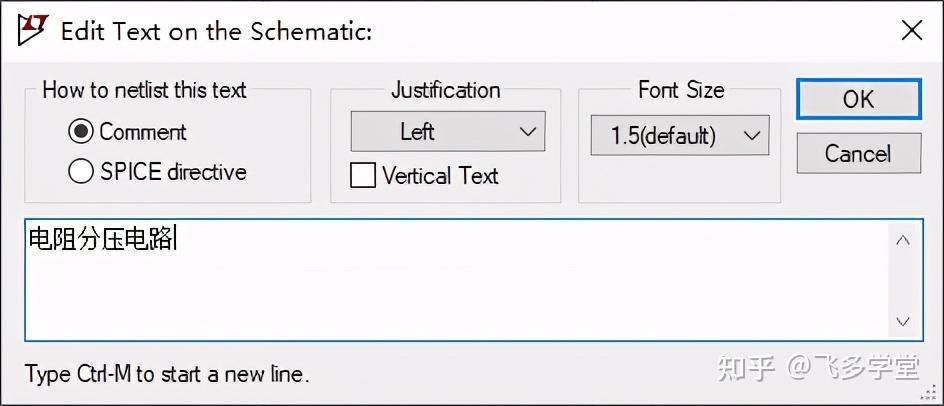Select the Comment radio button

pos(82,132)
